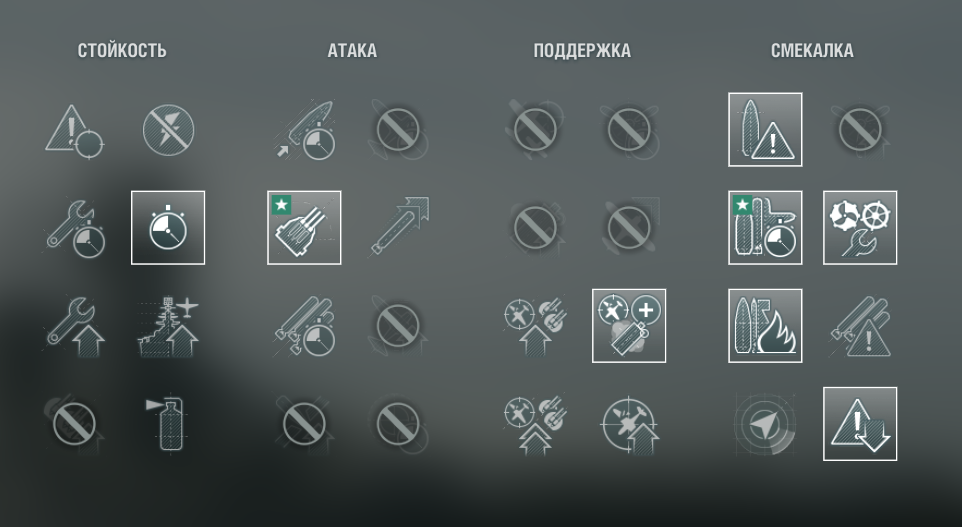Pick the ship hull with timer skill under АТАКА

point(304,129)
